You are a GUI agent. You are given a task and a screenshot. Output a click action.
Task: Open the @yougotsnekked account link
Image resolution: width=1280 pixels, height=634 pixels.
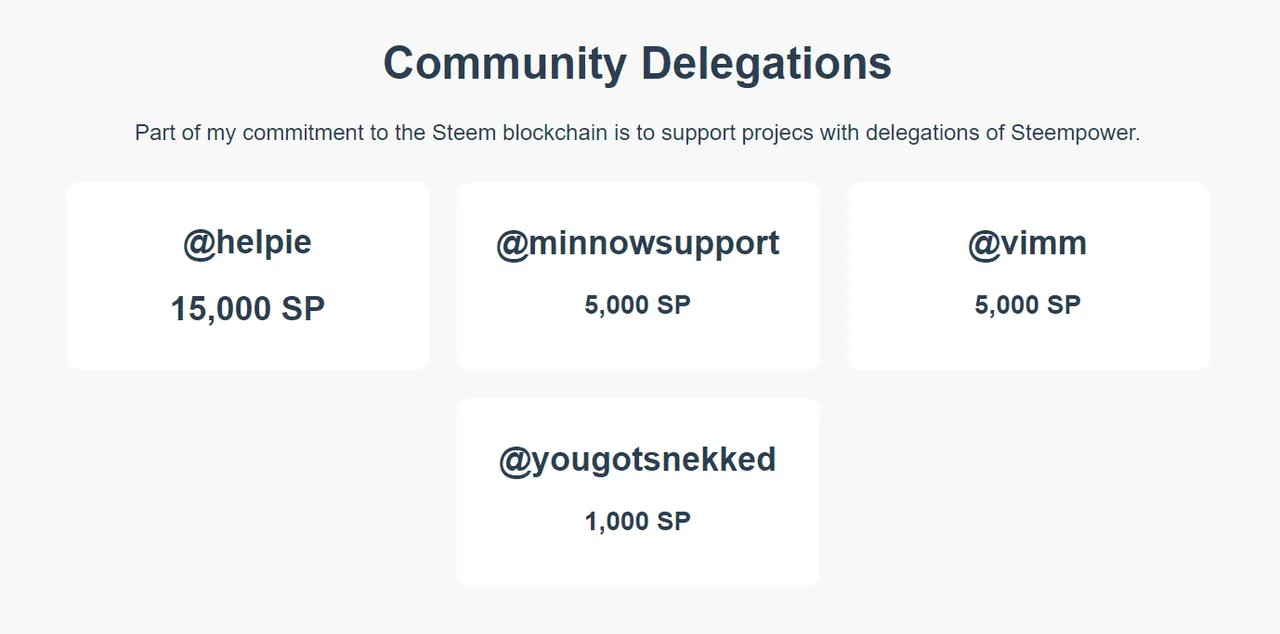point(638,460)
